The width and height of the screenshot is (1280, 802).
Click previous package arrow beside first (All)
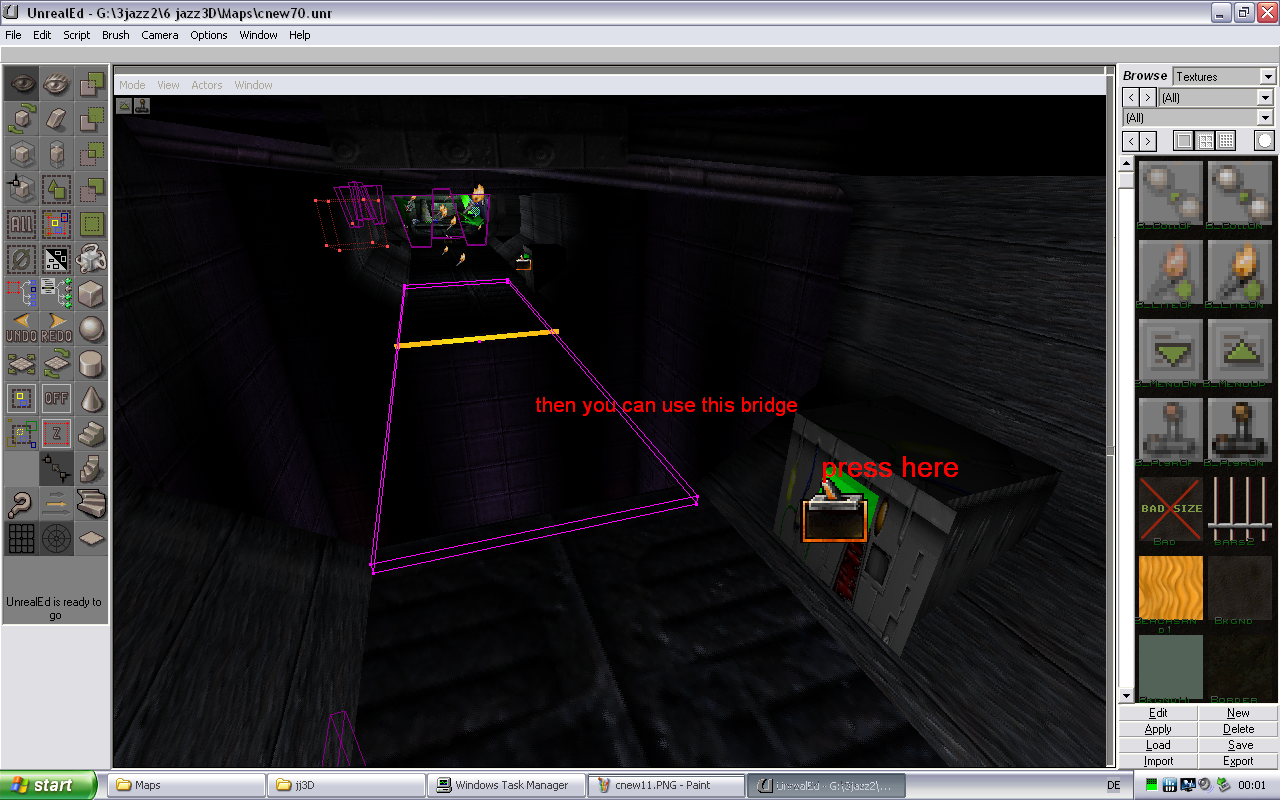click(x=1131, y=97)
